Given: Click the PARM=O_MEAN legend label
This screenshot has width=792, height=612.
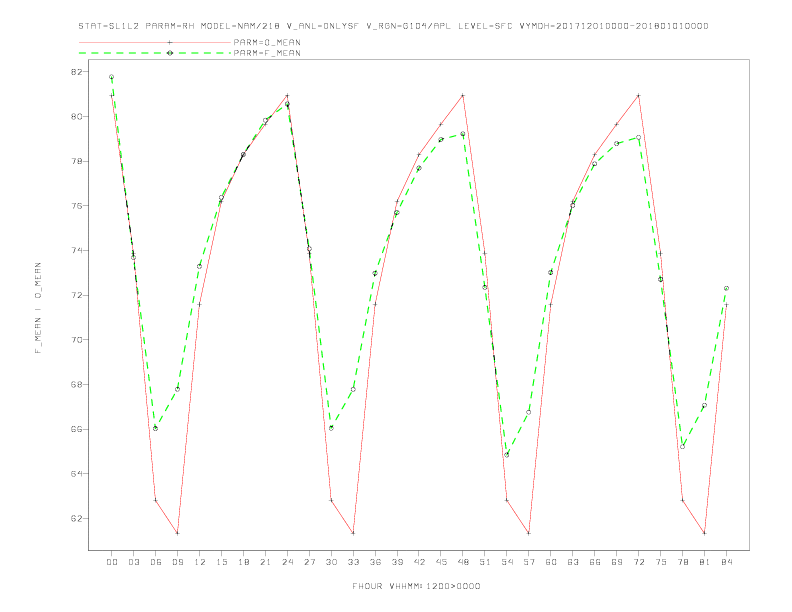Looking at the screenshot, I should click(267, 42).
